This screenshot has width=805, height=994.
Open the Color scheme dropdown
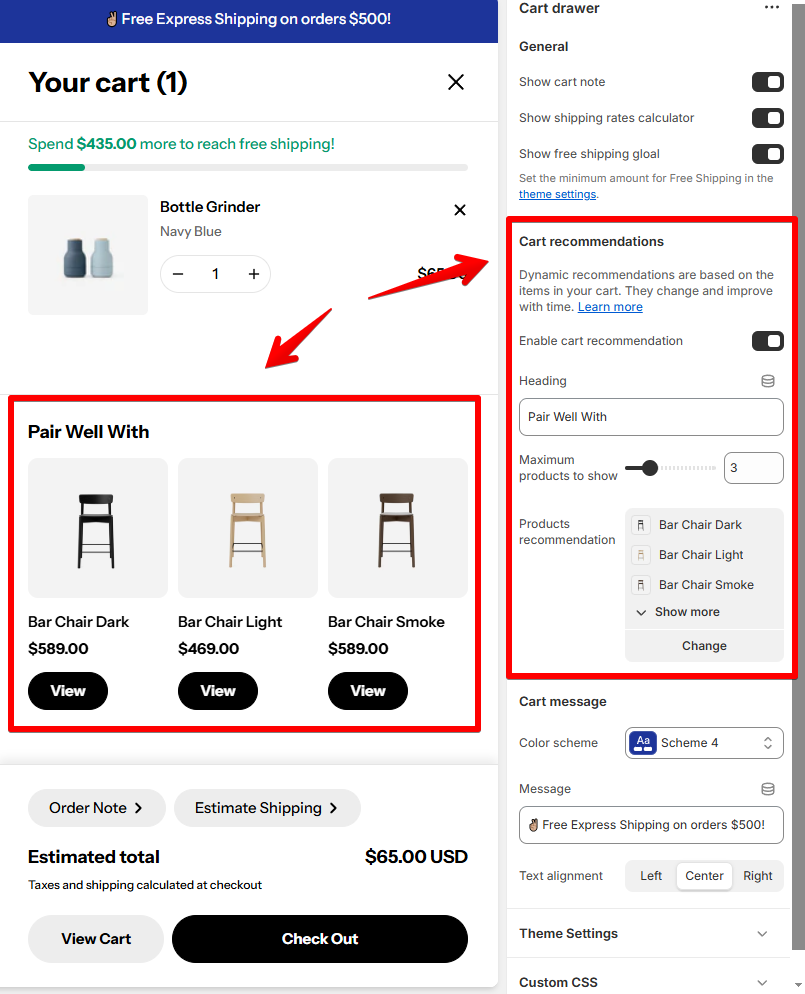pos(704,743)
